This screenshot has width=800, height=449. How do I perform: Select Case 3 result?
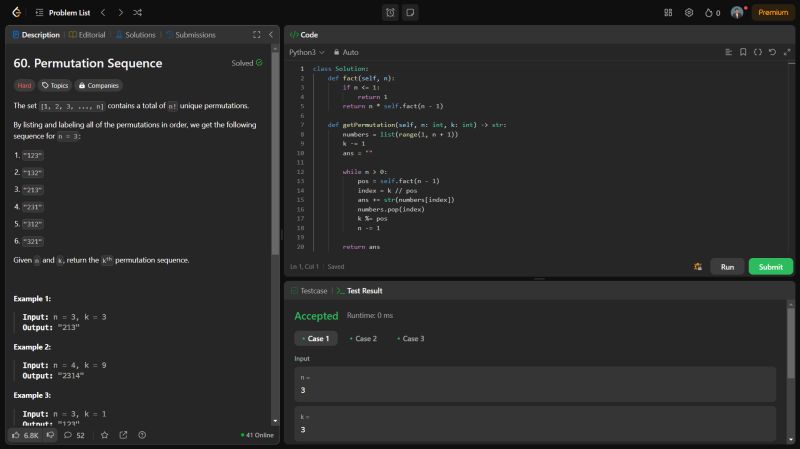(411, 338)
